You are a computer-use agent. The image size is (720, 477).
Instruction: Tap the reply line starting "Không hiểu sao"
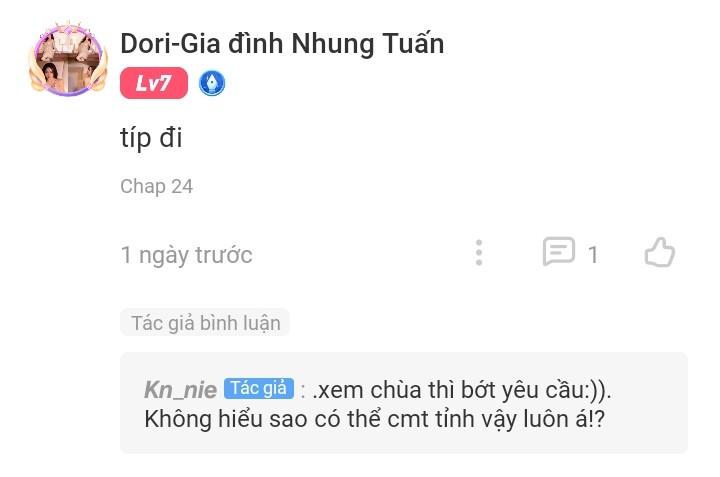(x=375, y=419)
